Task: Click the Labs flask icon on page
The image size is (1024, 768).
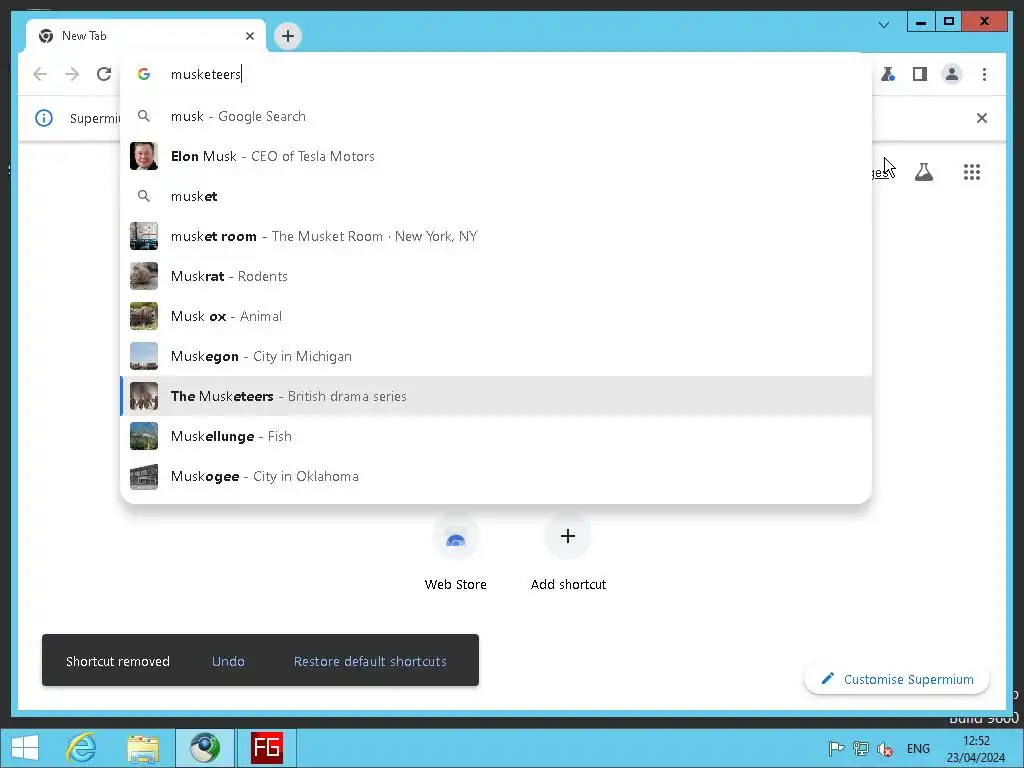Action: point(923,172)
